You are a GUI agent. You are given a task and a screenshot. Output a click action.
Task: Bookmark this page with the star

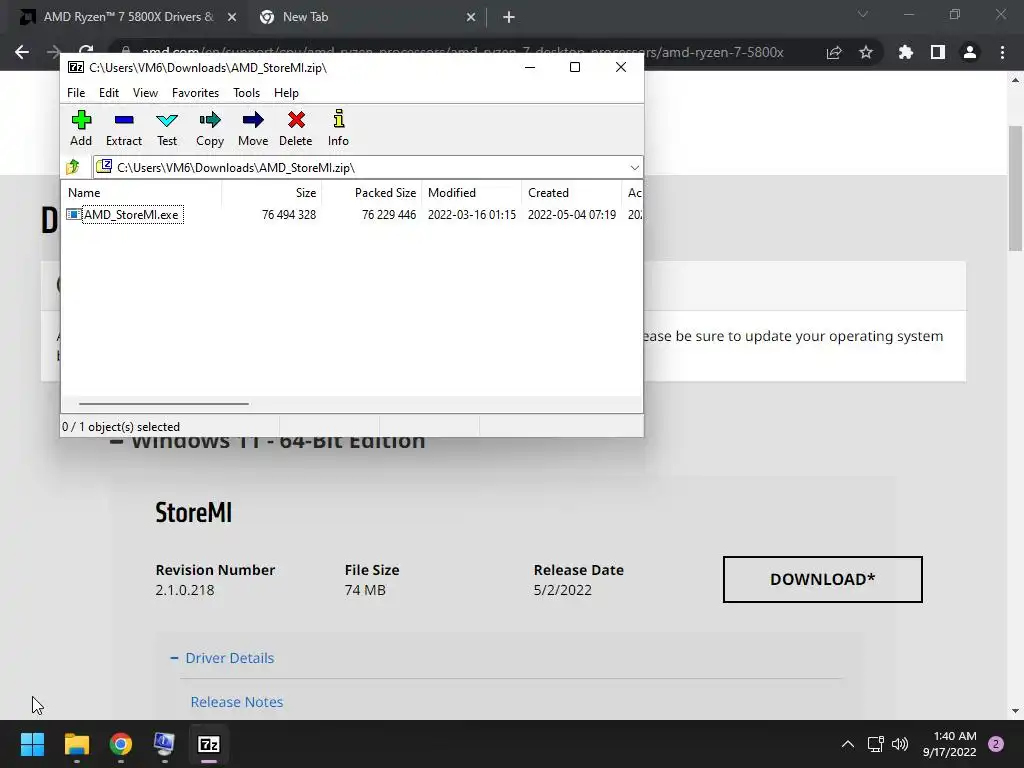pyautogui.click(x=866, y=52)
